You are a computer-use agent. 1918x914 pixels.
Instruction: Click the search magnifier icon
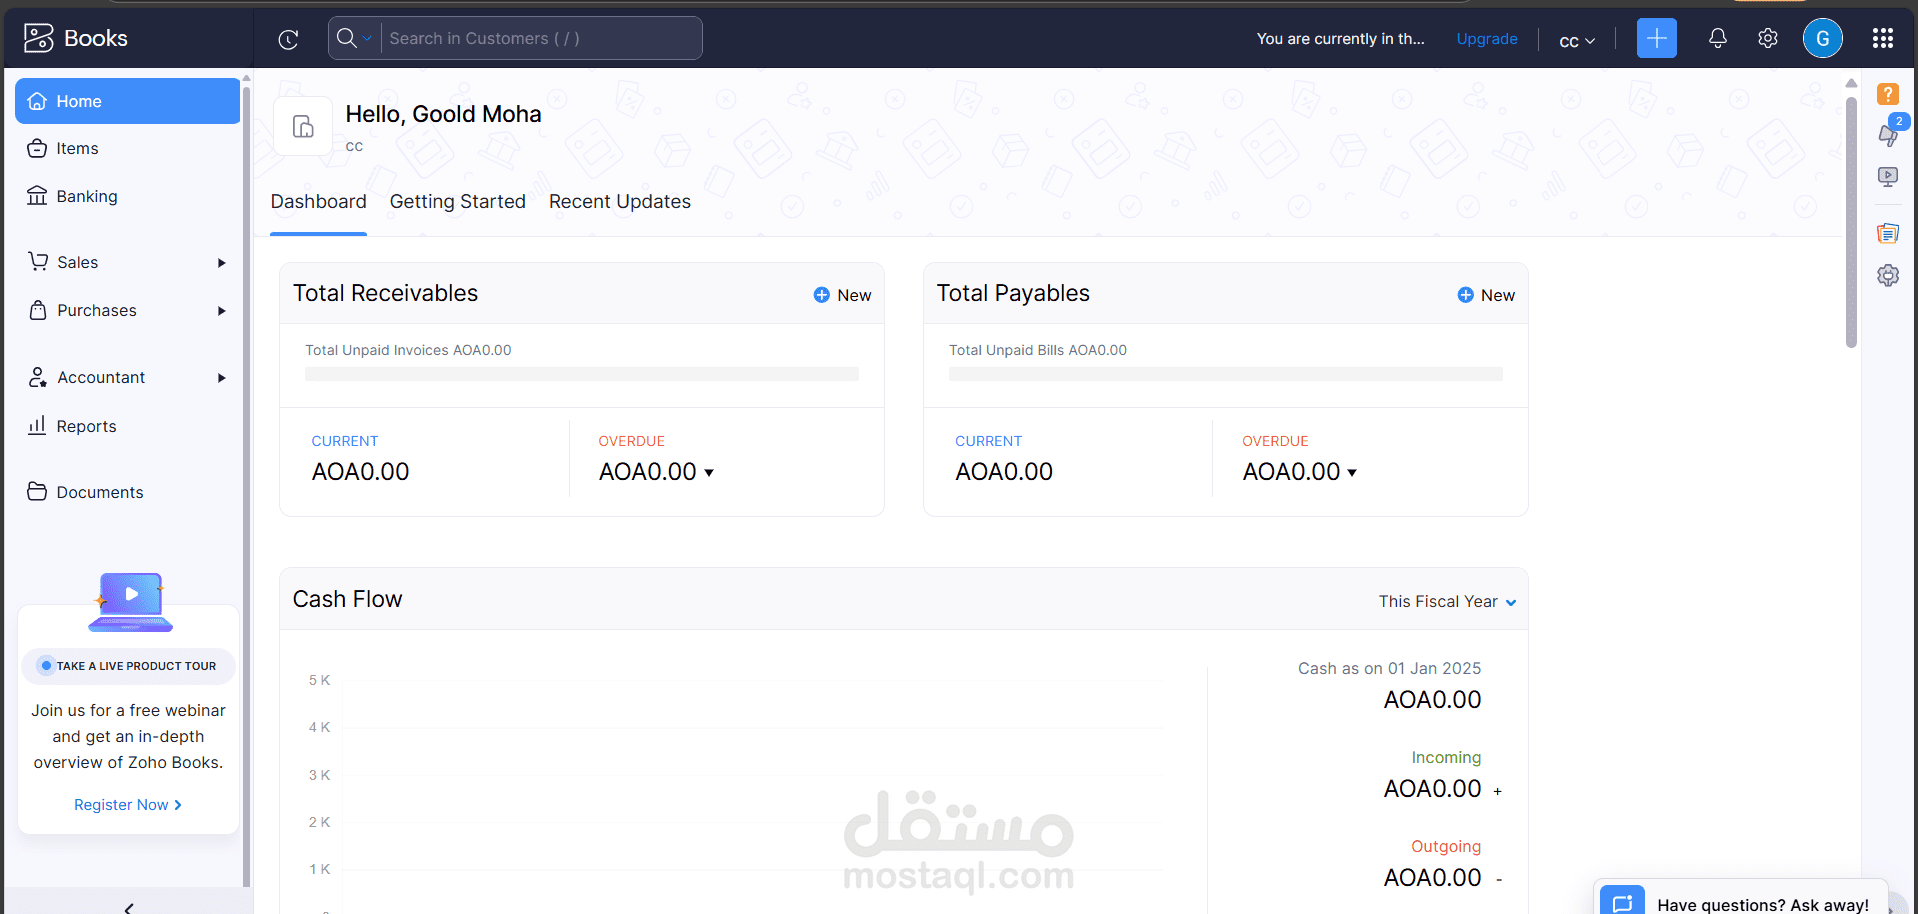tap(346, 38)
